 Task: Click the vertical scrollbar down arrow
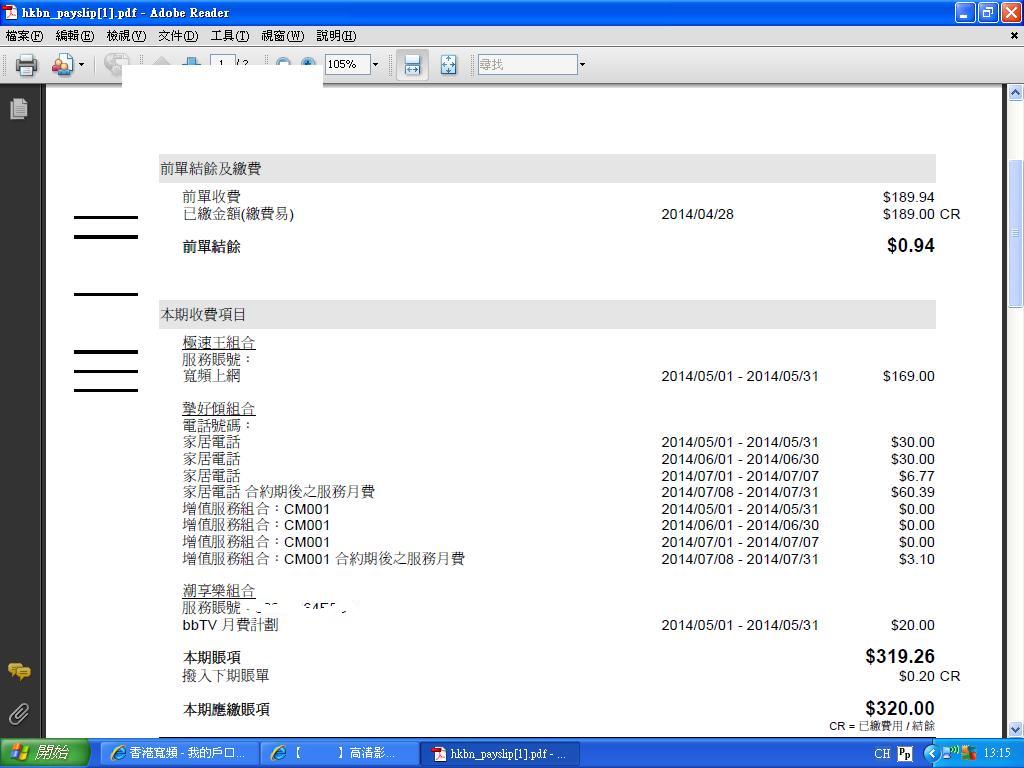pos(1016,729)
